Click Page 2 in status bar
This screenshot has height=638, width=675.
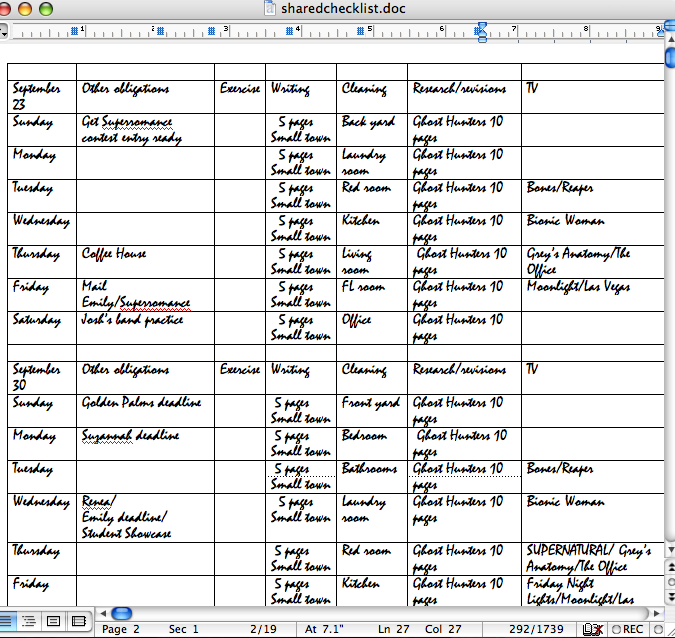coord(121,629)
